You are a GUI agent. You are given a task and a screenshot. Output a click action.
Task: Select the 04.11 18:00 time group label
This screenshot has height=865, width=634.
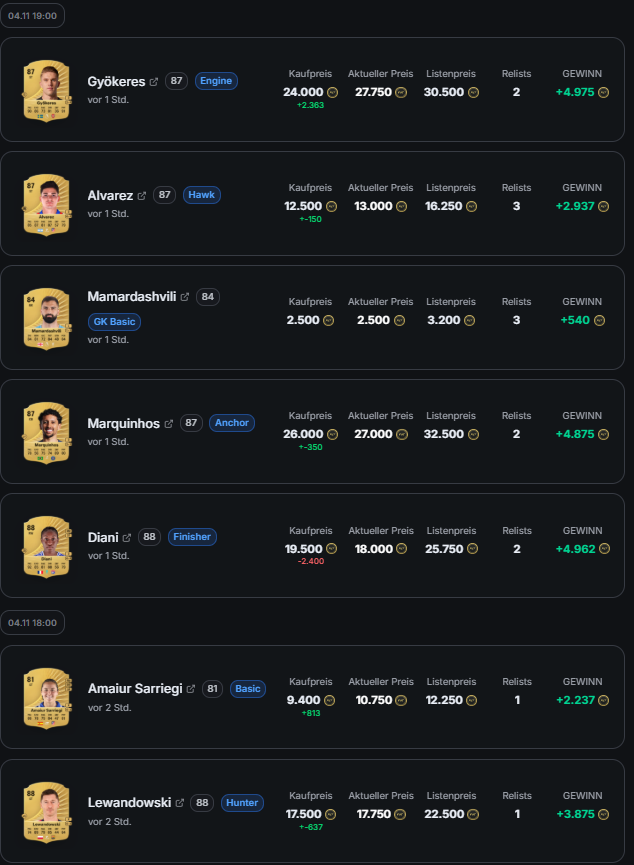click(x=33, y=623)
